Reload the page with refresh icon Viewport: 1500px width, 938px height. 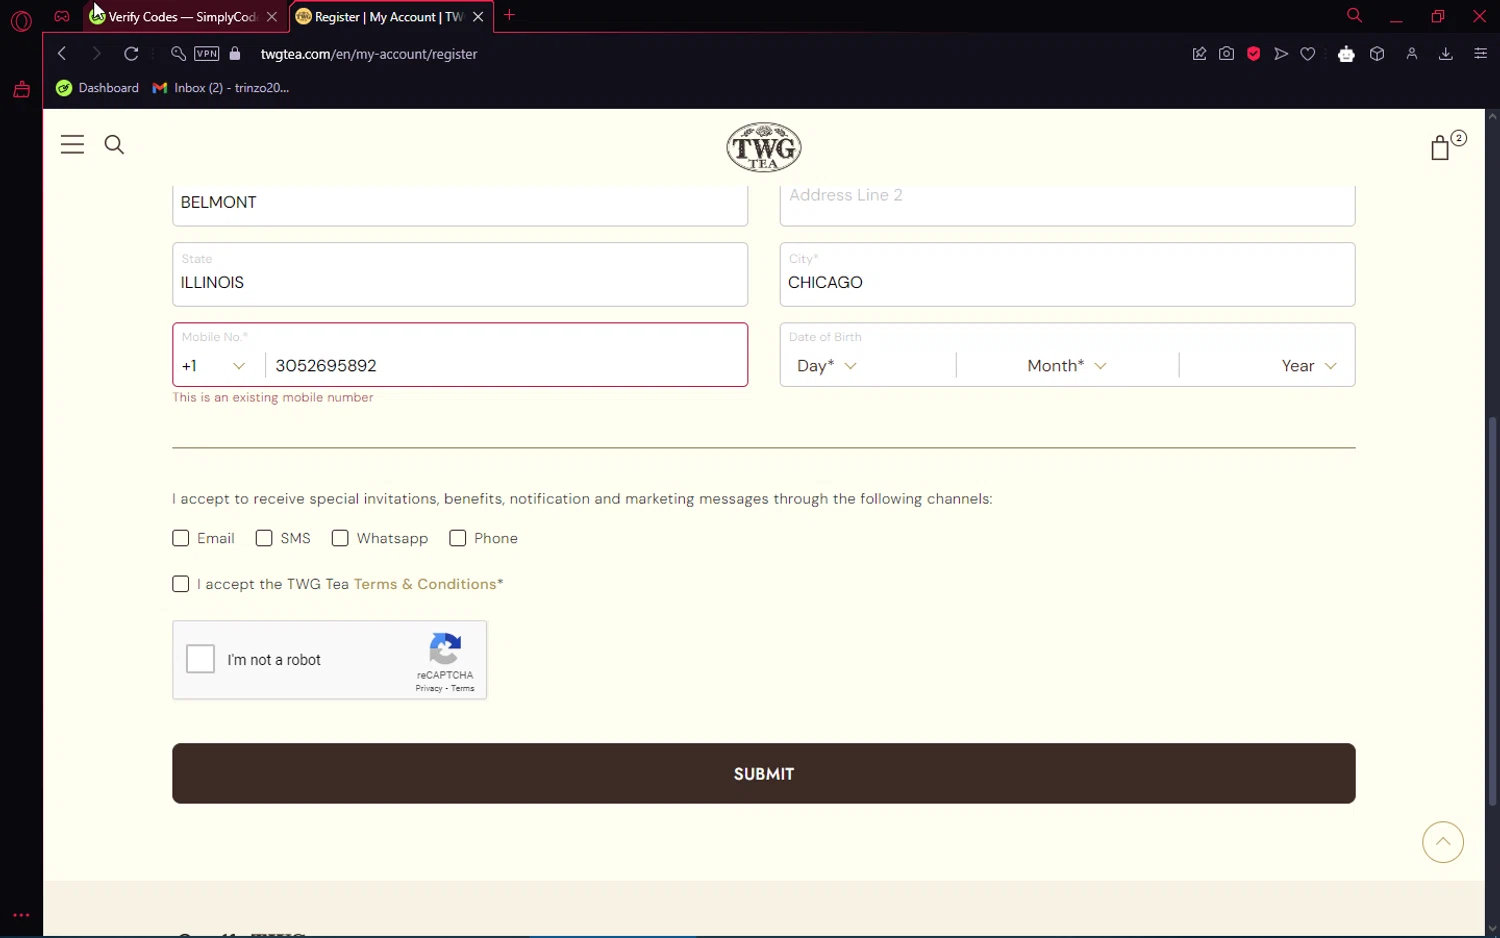click(x=131, y=54)
